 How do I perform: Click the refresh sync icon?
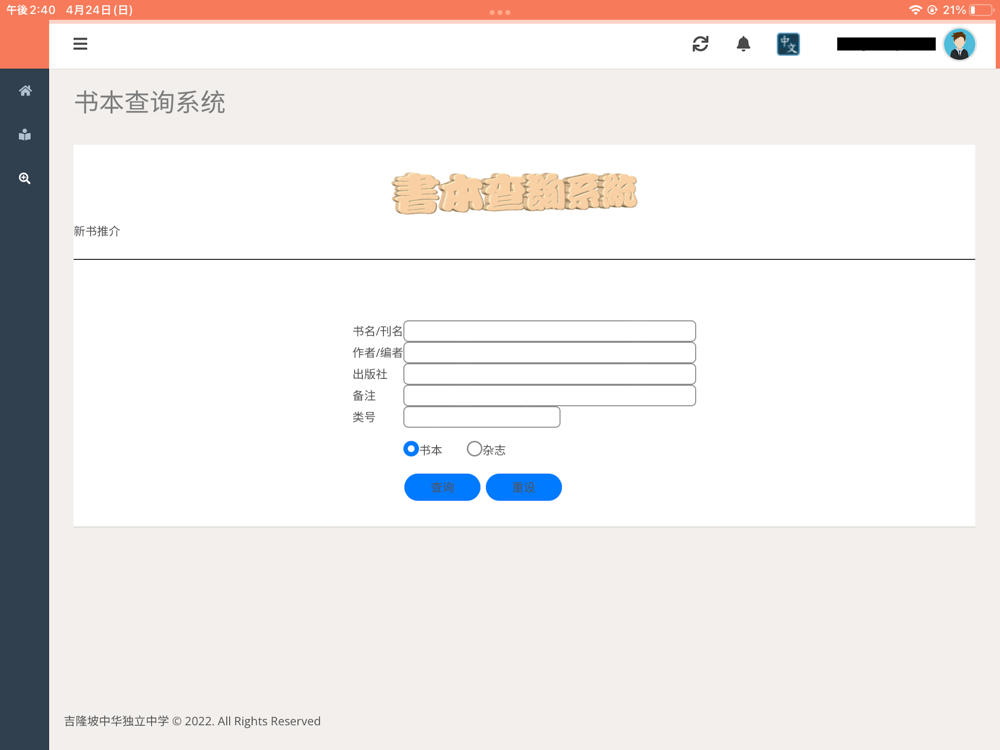coord(700,44)
